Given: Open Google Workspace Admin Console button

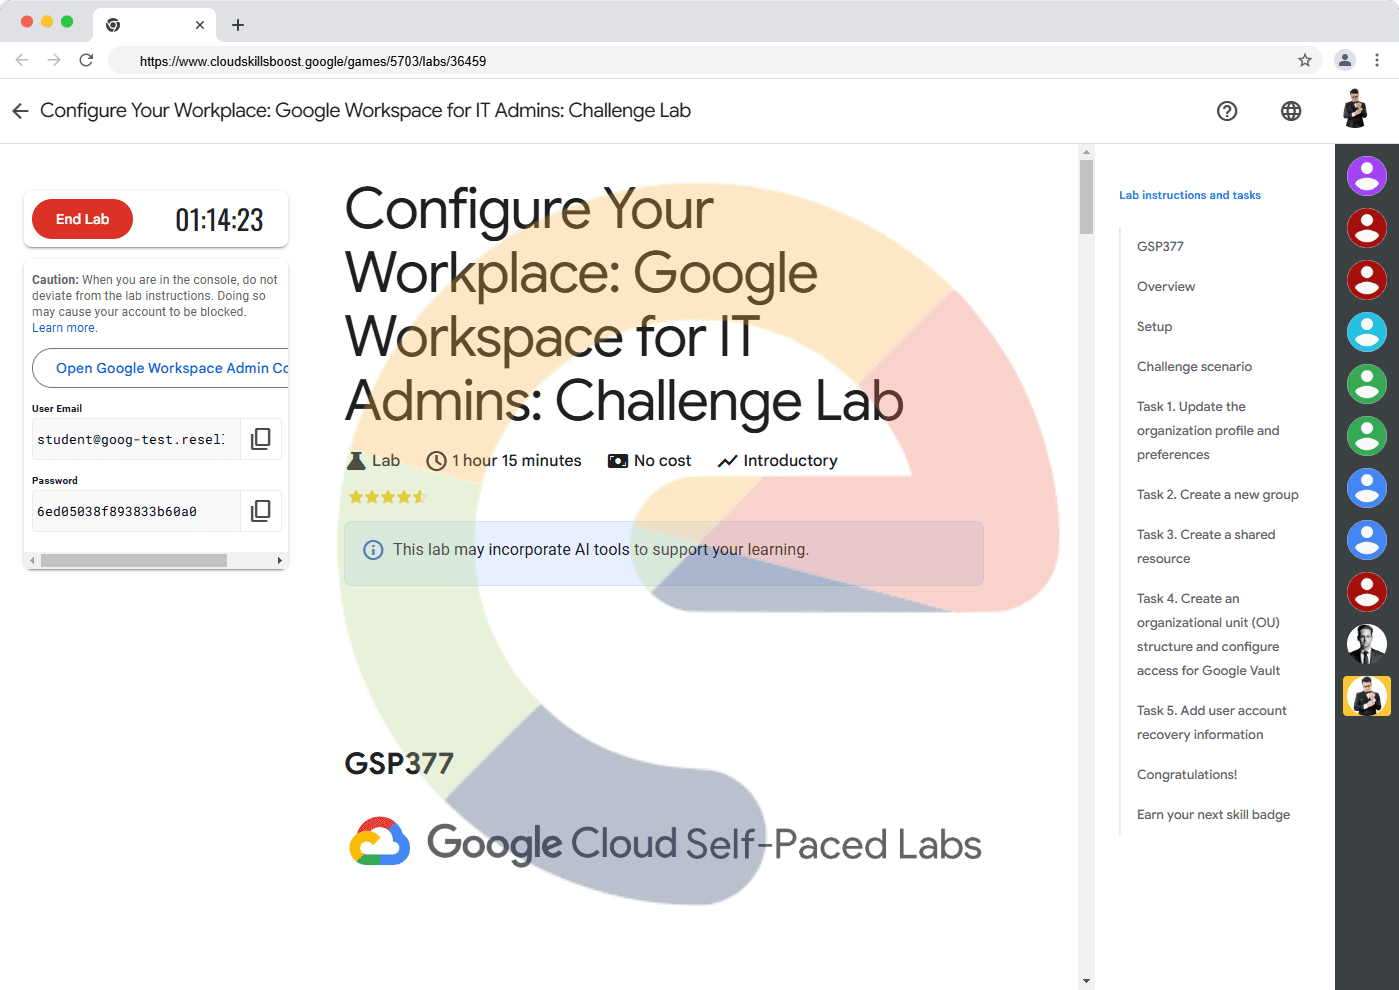Looking at the screenshot, I should pyautogui.click(x=161, y=368).
